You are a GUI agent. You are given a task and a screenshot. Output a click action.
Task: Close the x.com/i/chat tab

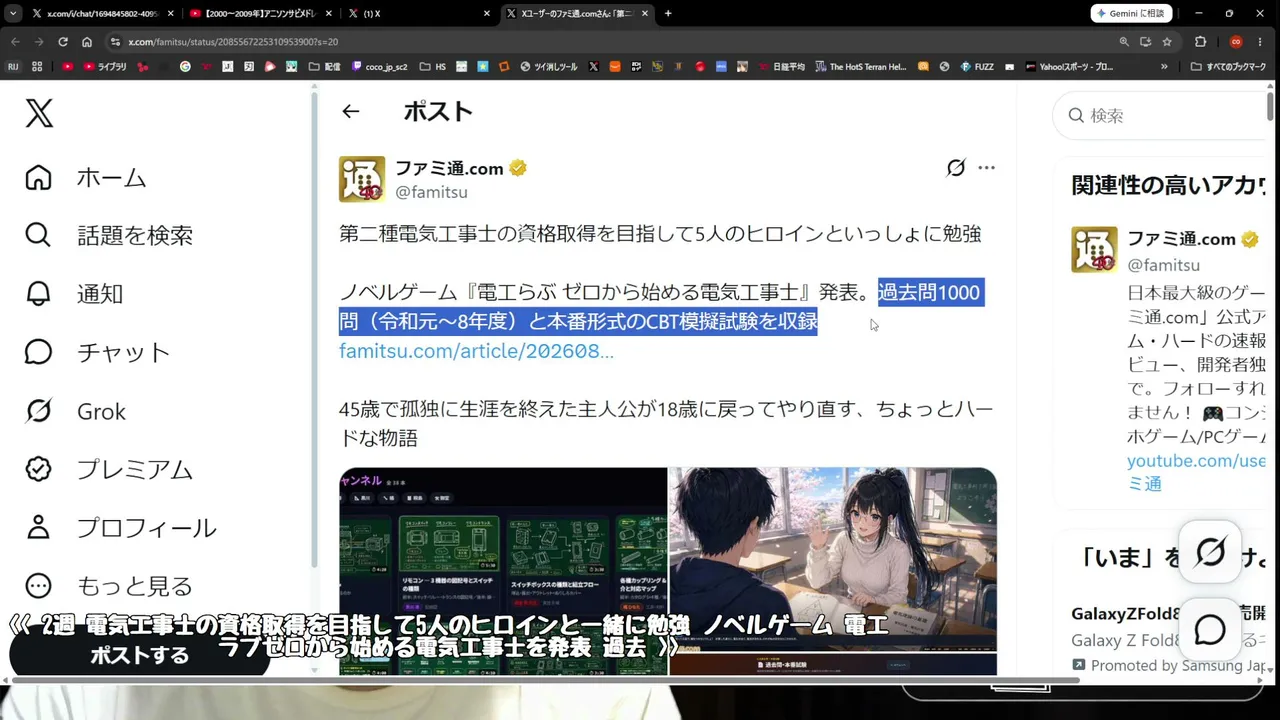(x=170, y=13)
